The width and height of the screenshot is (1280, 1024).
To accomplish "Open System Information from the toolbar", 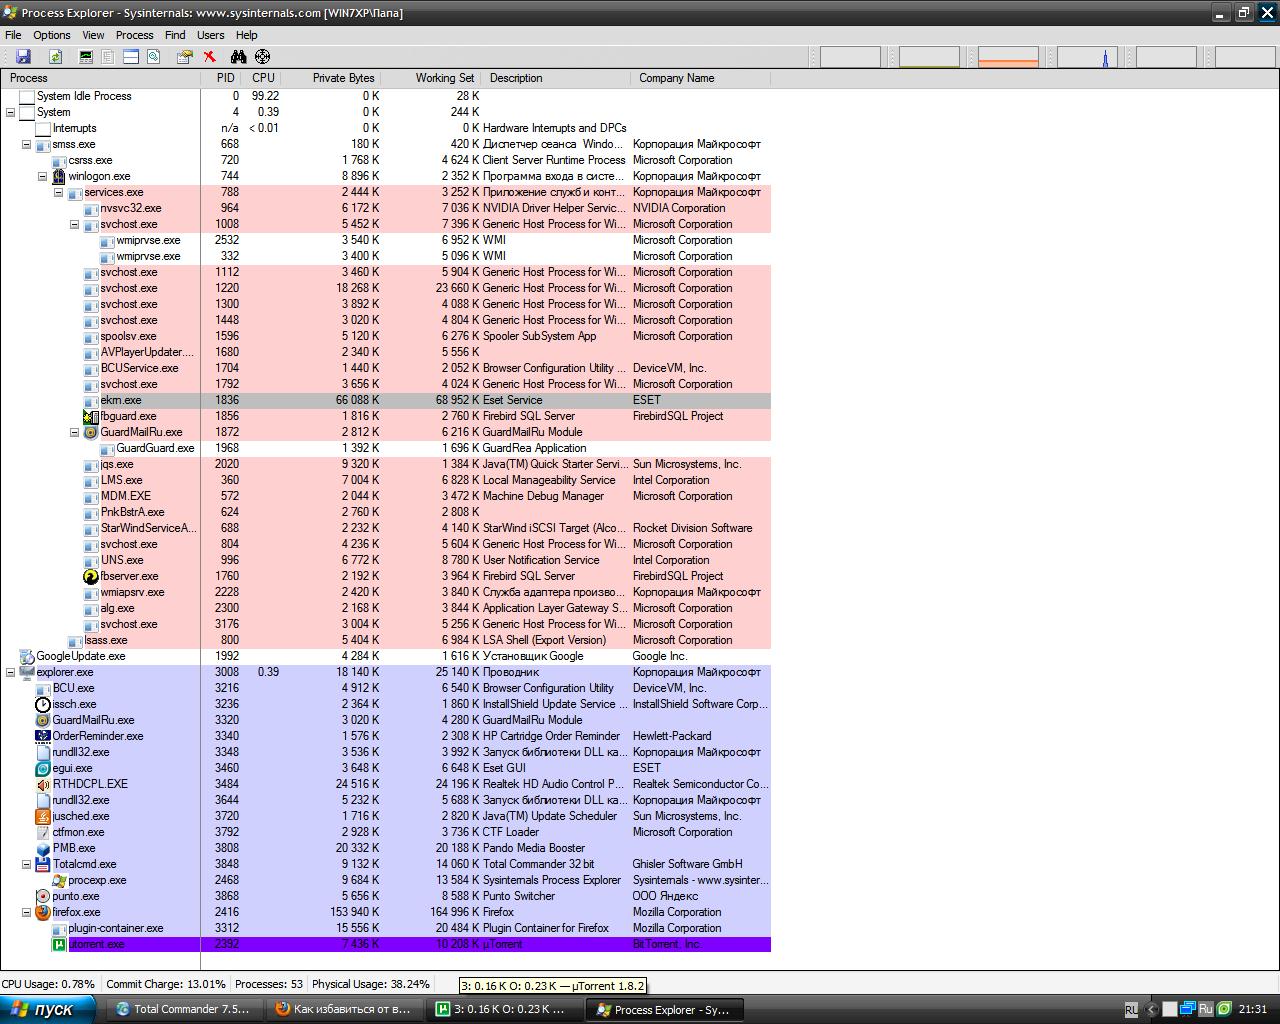I will point(86,57).
